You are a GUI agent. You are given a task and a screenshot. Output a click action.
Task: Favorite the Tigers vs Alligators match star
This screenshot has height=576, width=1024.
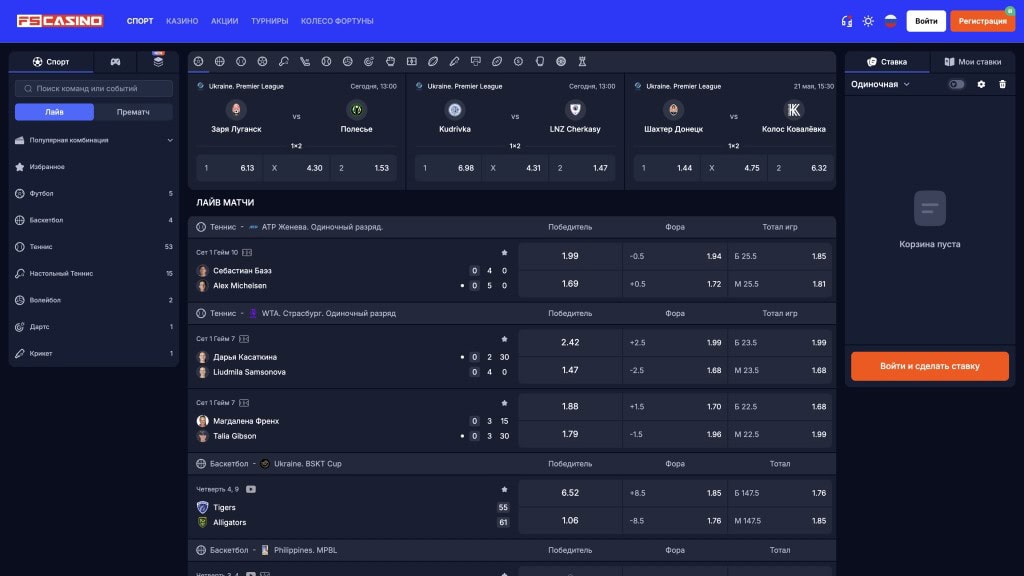click(504, 489)
